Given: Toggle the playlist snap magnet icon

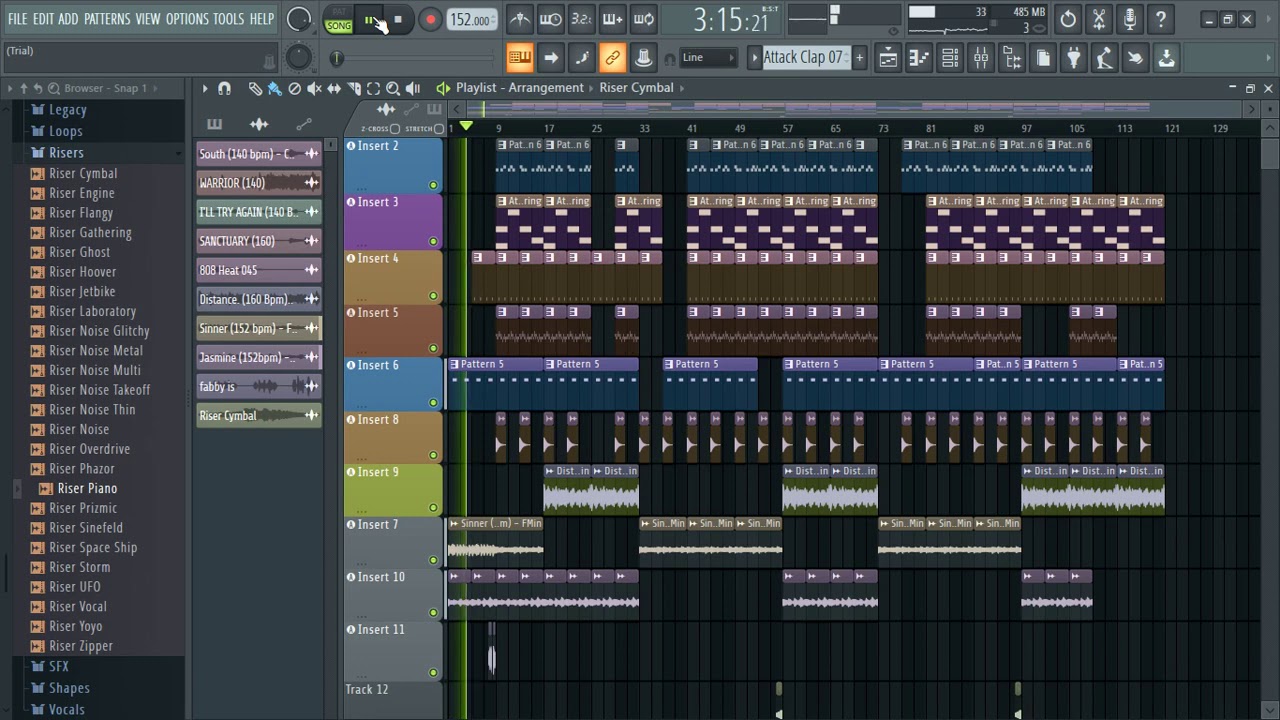Looking at the screenshot, I should [x=224, y=88].
